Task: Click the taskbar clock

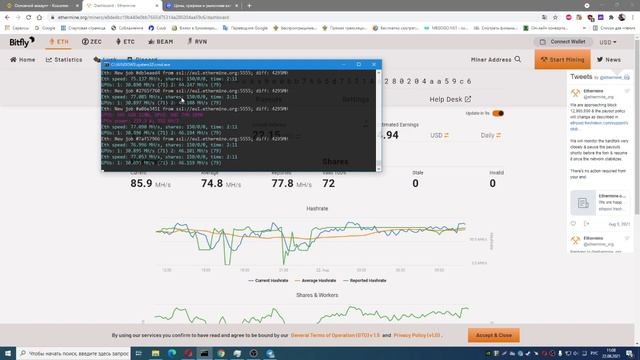Action: [611, 353]
